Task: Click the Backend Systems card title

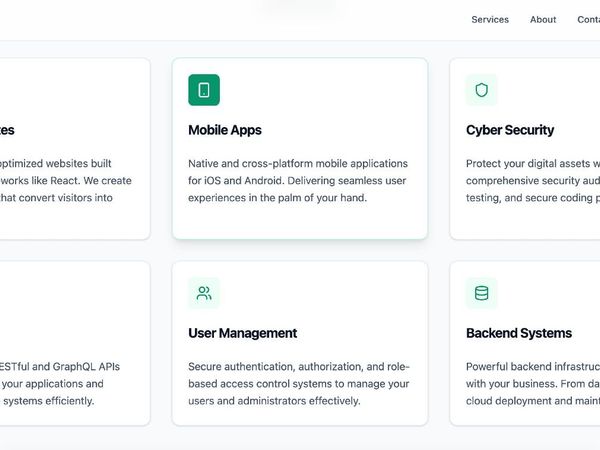Action: [519, 333]
